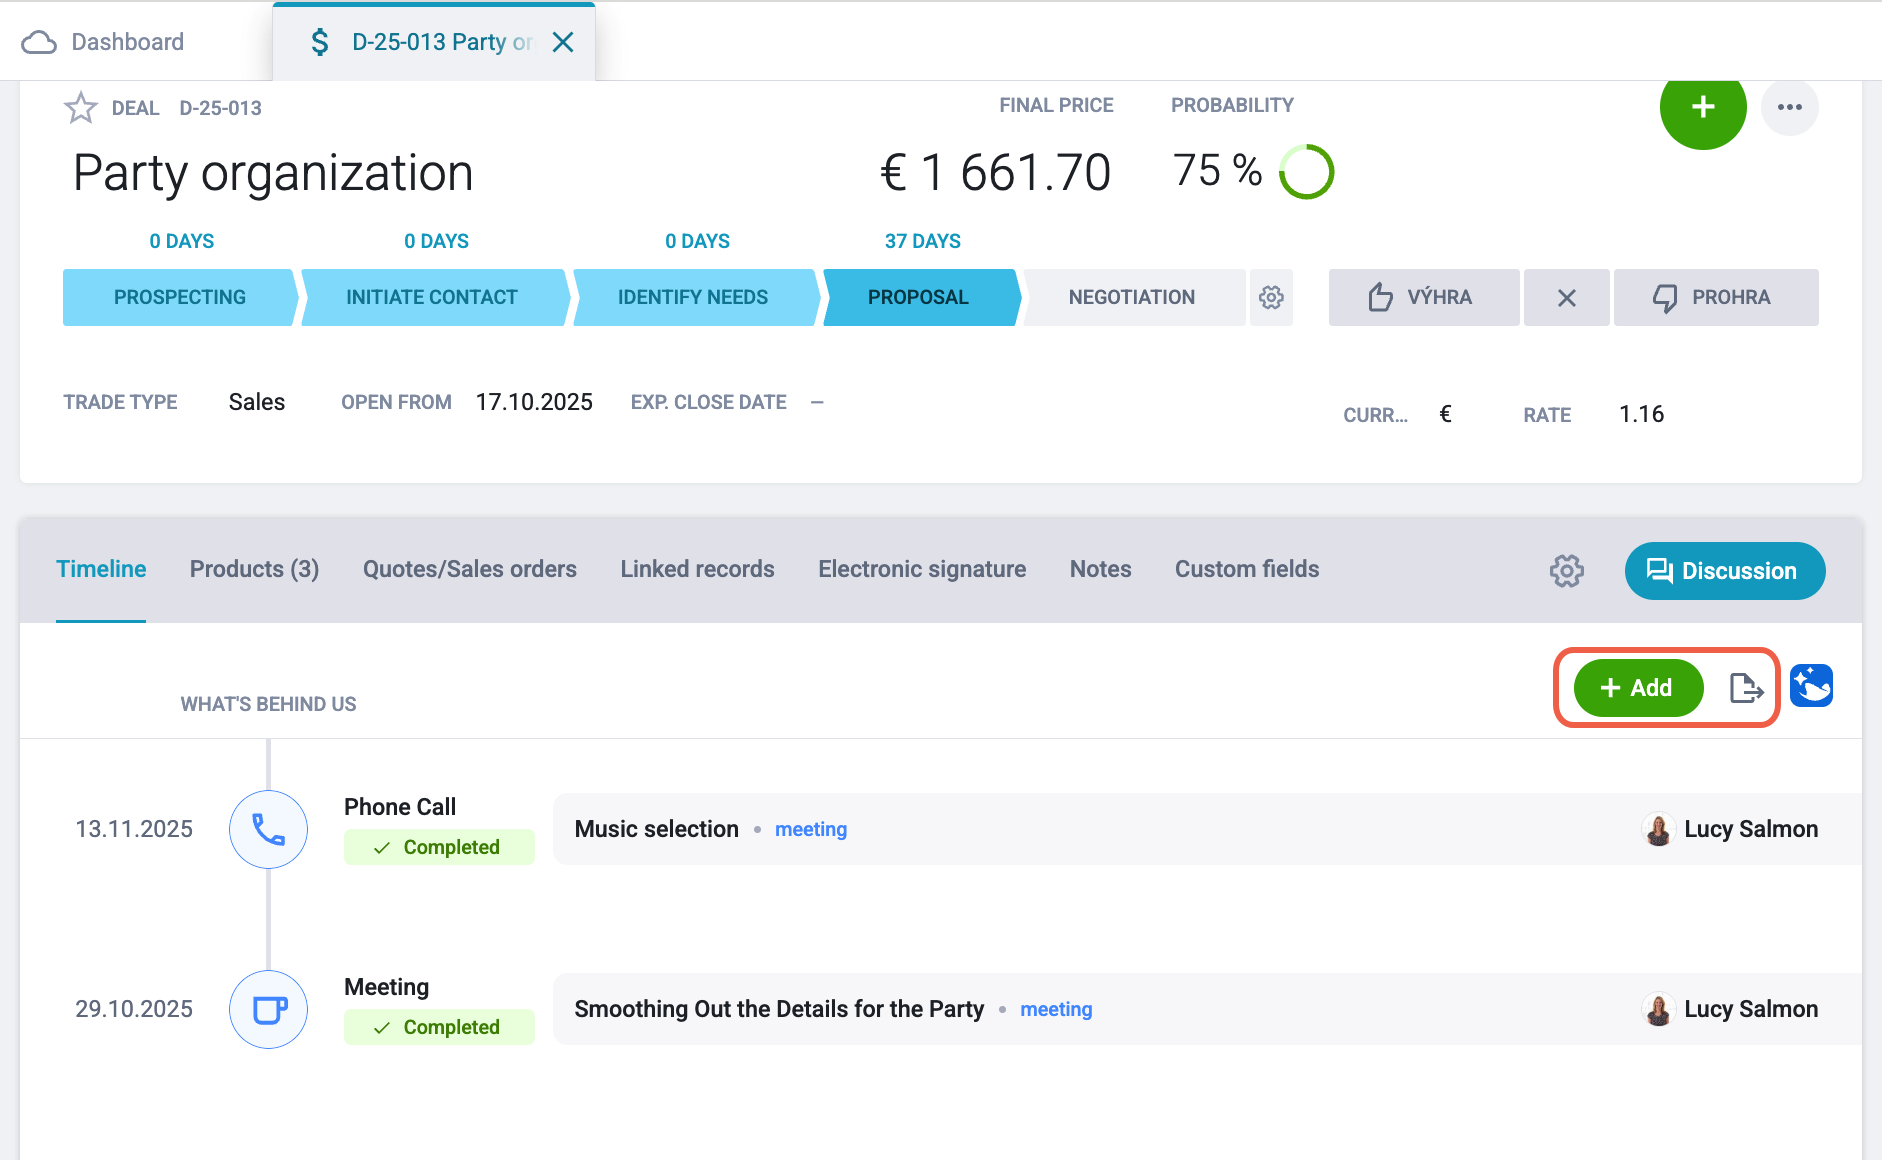
Task: Open the Products (3) tab
Action: click(255, 569)
